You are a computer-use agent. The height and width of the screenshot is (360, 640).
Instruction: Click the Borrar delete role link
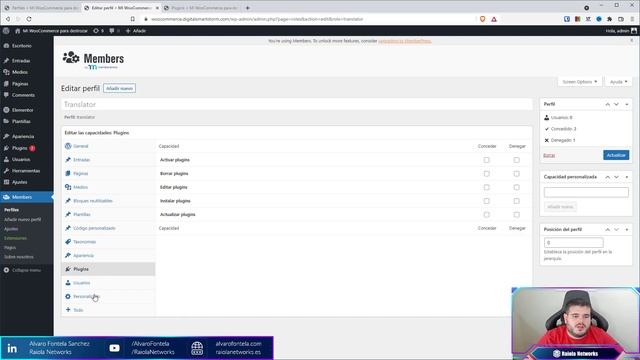[x=549, y=155]
